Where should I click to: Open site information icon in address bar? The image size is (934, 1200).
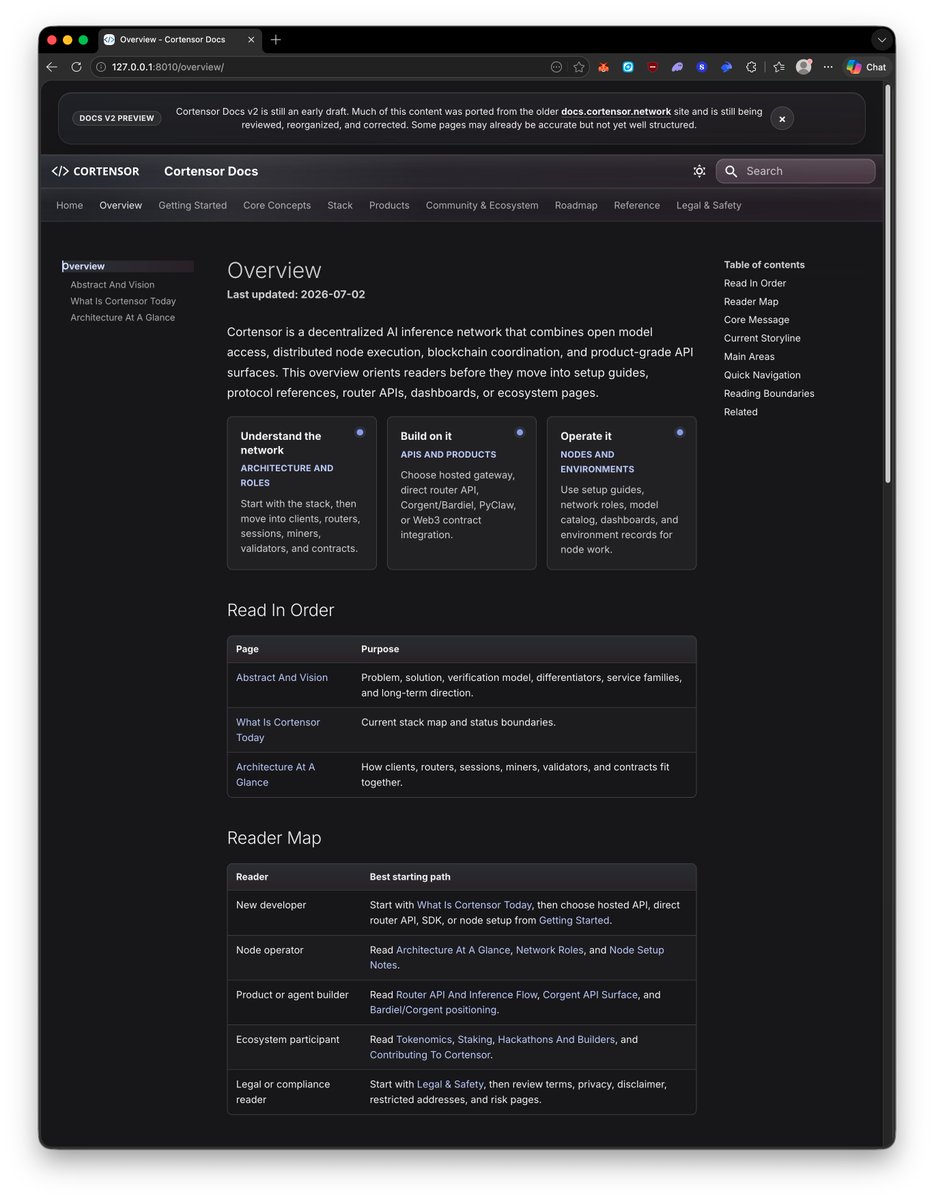(101, 67)
